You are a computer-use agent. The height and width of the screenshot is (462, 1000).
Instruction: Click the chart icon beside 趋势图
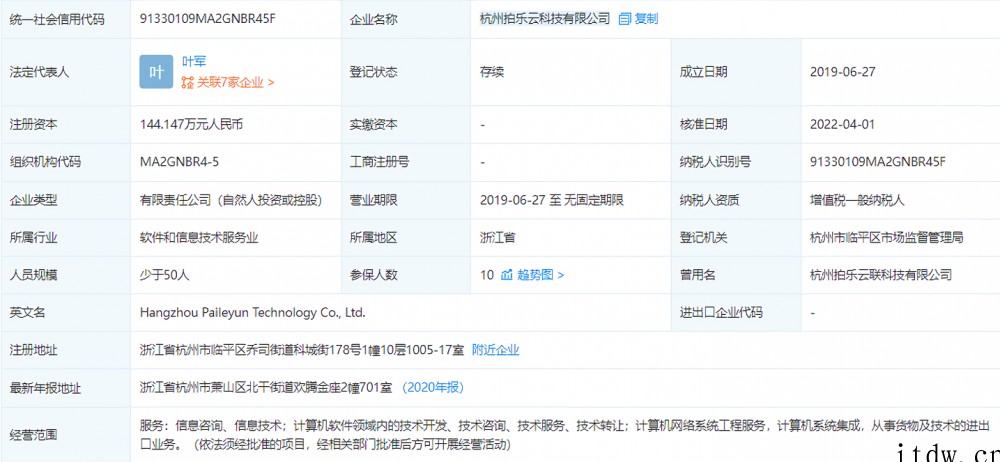pos(507,275)
